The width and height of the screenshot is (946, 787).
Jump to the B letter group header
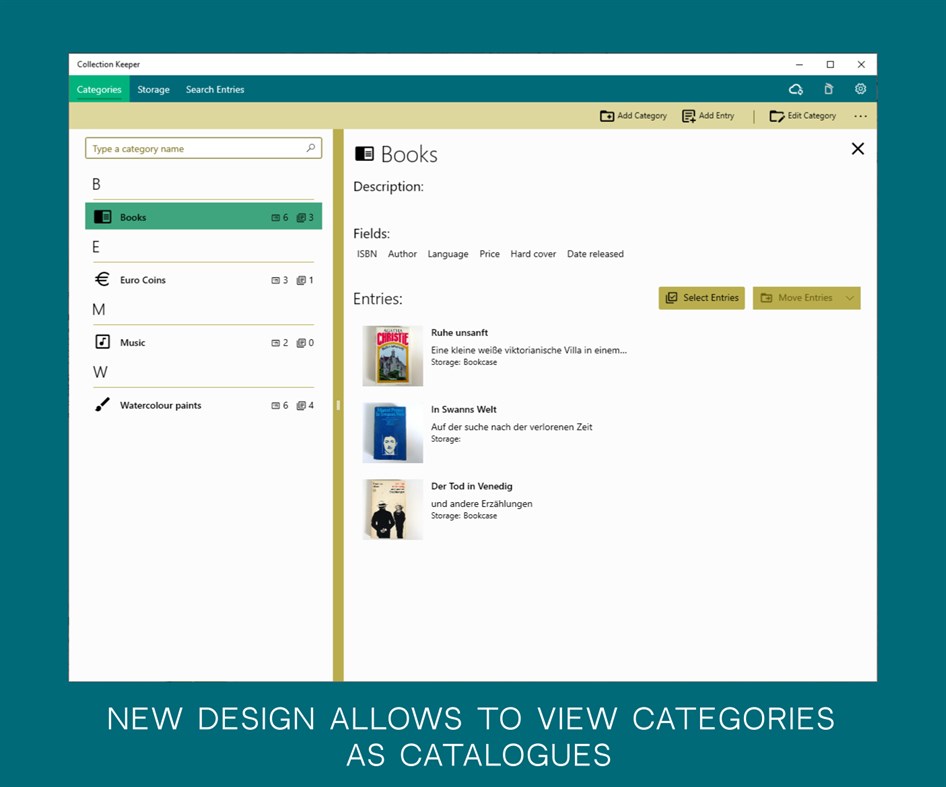96,184
